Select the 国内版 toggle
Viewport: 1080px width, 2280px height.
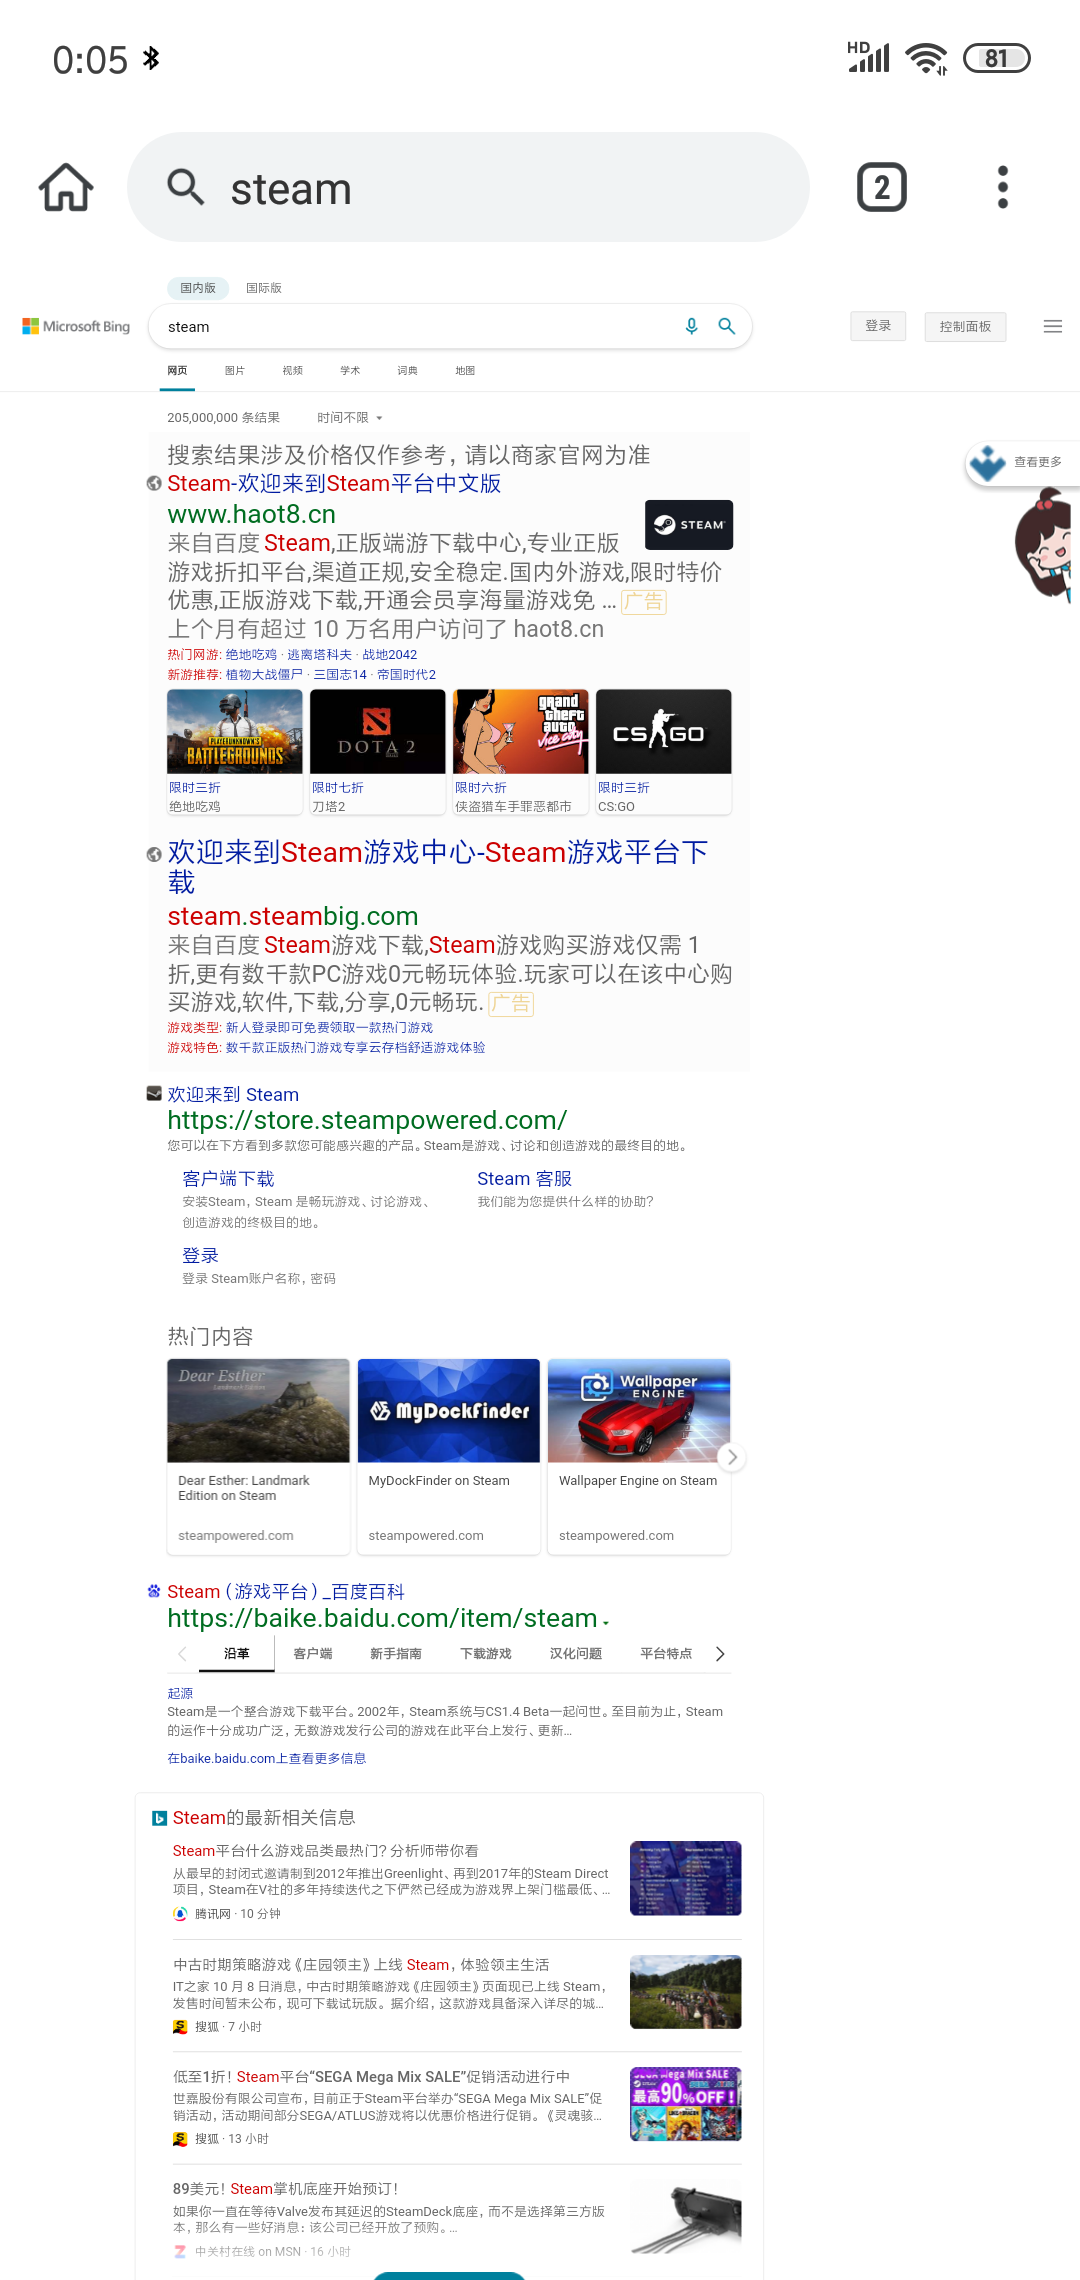tap(198, 288)
